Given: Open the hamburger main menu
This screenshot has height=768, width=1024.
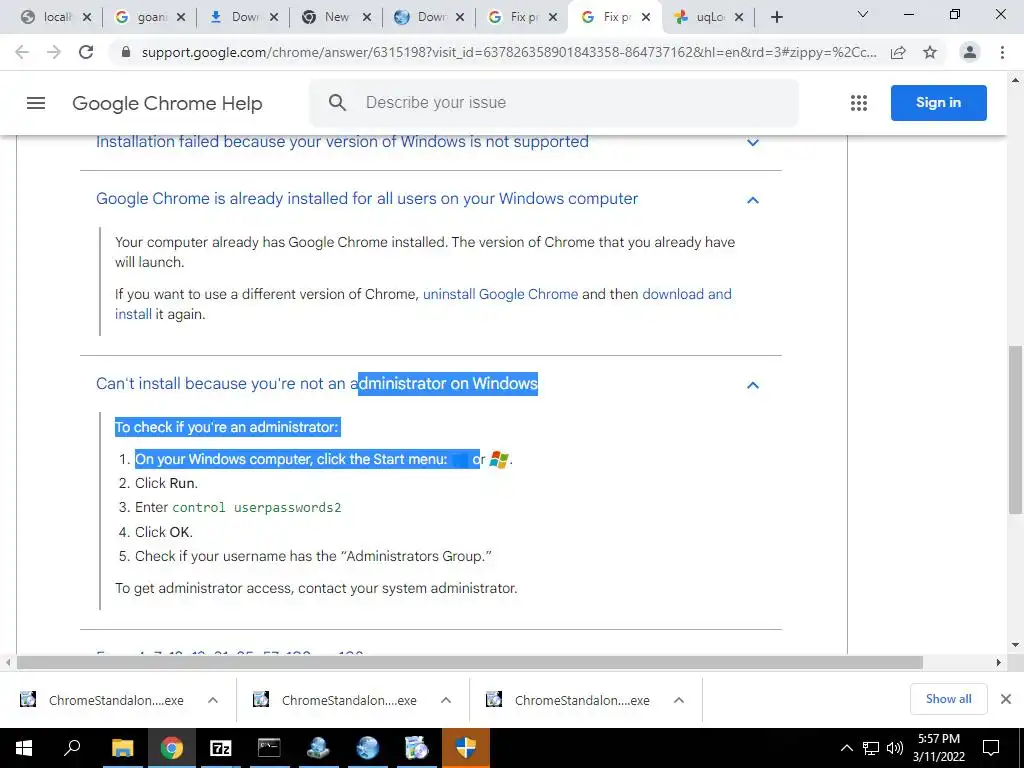Looking at the screenshot, I should (36, 103).
